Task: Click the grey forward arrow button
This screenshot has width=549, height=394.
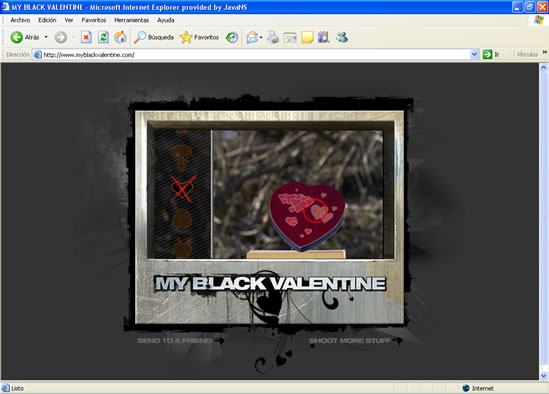Action: [61, 37]
